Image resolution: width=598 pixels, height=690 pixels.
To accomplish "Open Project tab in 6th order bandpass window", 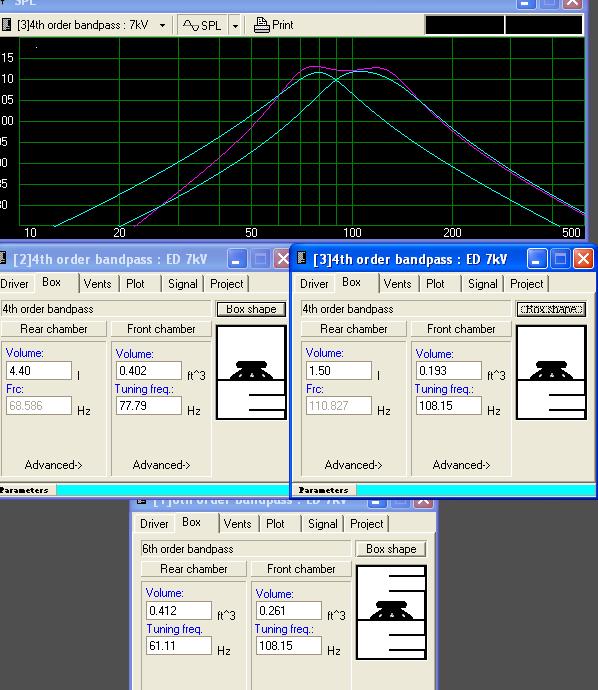I will (367, 524).
